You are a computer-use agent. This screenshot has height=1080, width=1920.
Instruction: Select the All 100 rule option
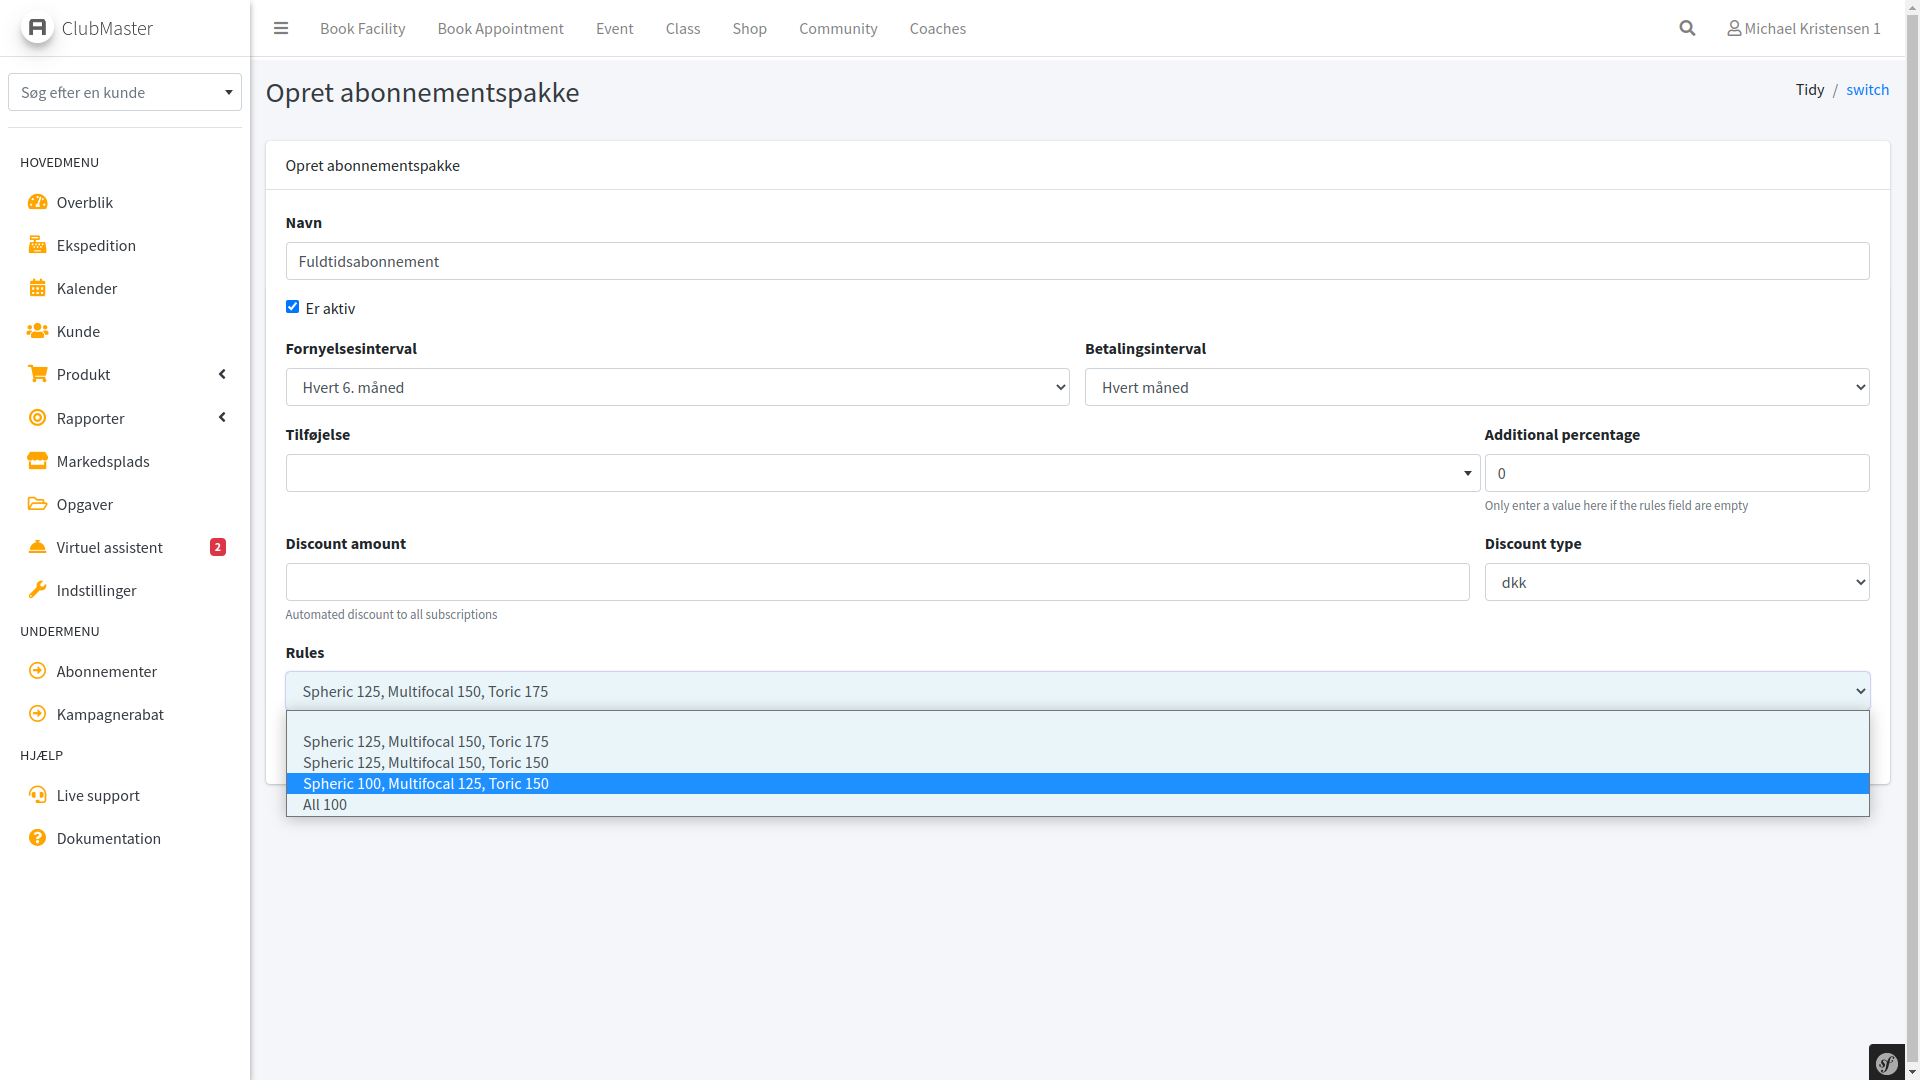[325, 804]
